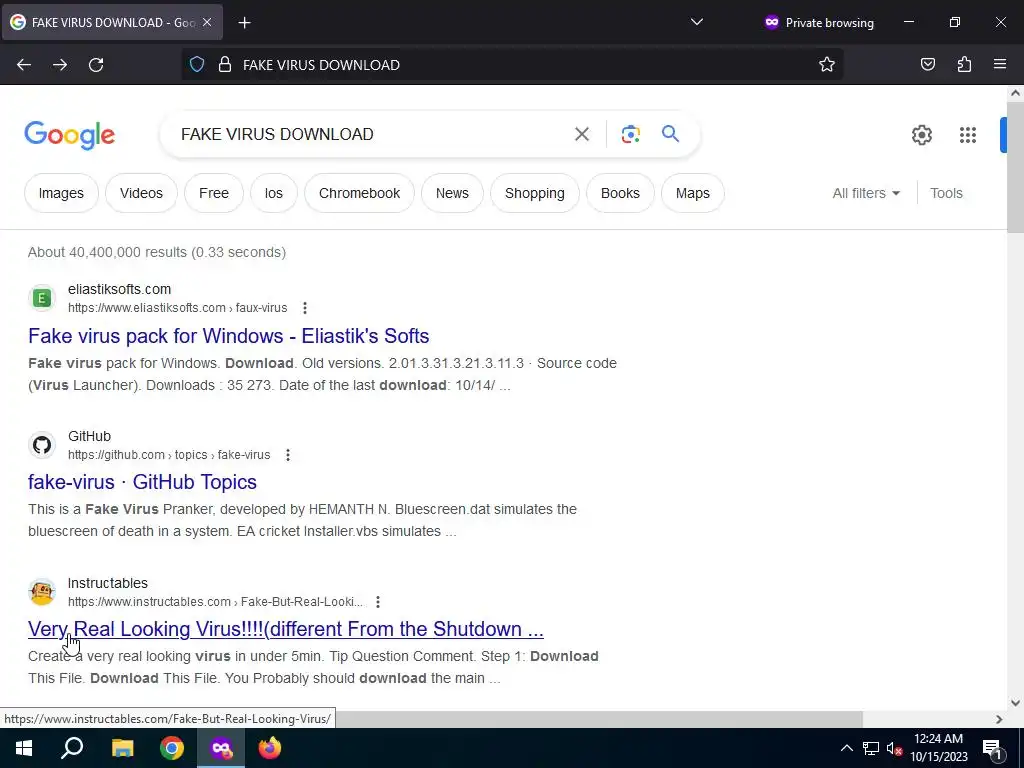Search by image with Google Lens
Screen dimensions: 1024x768
click(630, 134)
